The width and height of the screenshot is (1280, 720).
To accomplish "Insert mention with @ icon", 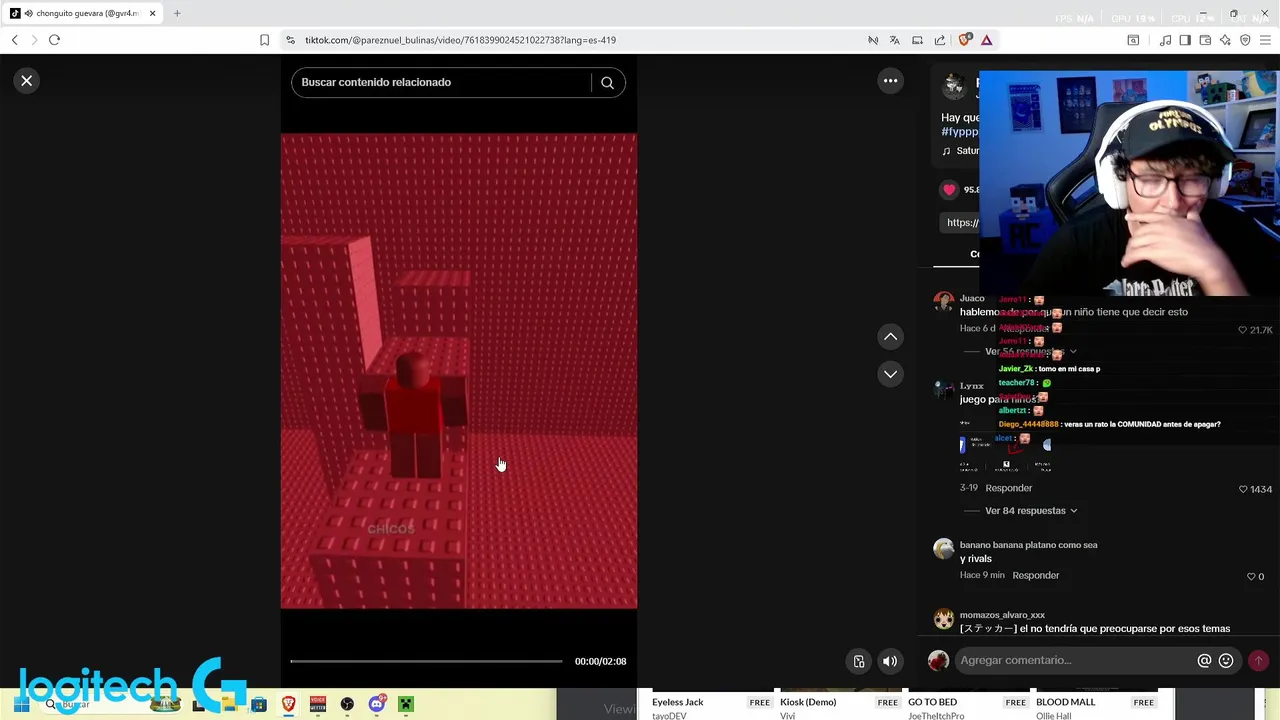I will click(x=1204, y=660).
